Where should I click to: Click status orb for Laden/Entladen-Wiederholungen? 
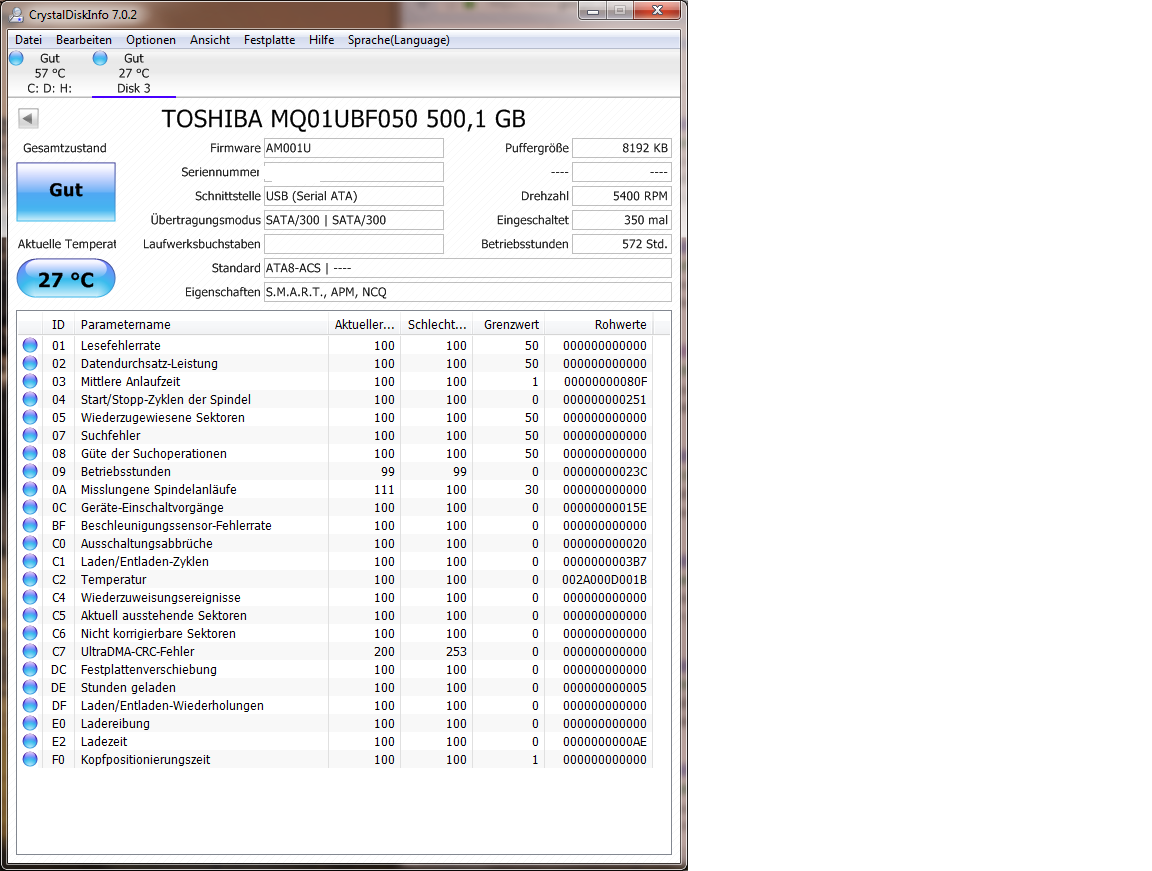pos(30,705)
